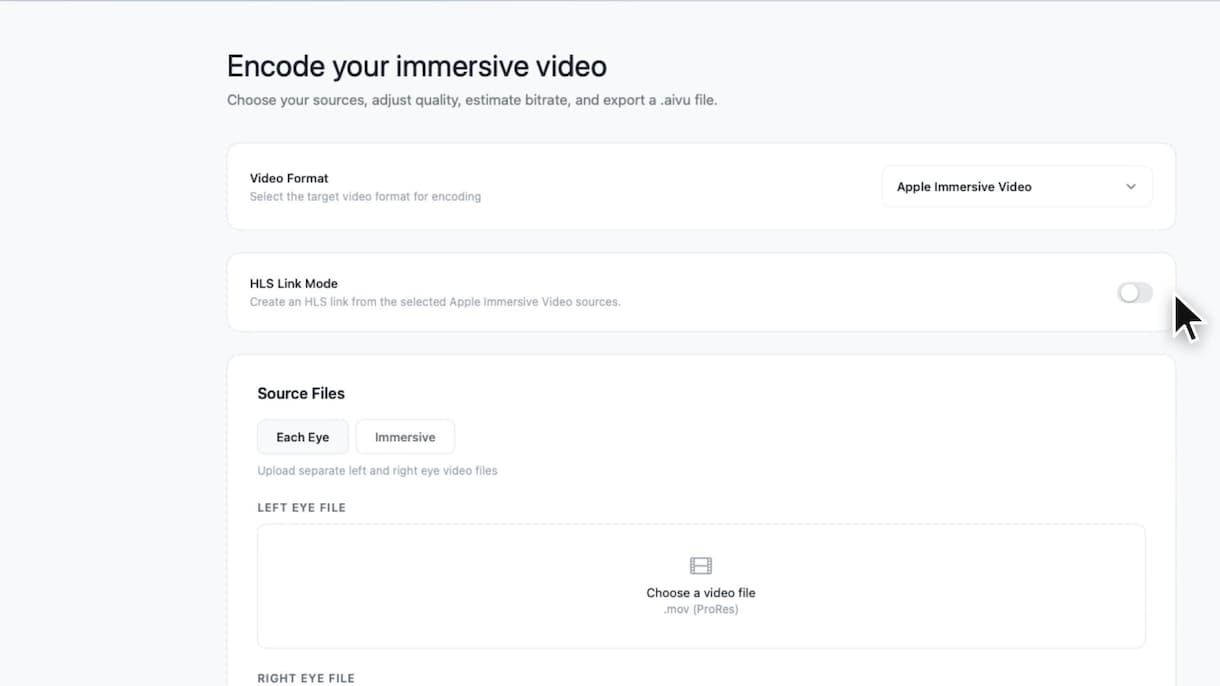Click the "Video Format" label
1220x686 pixels.
[x=289, y=178]
